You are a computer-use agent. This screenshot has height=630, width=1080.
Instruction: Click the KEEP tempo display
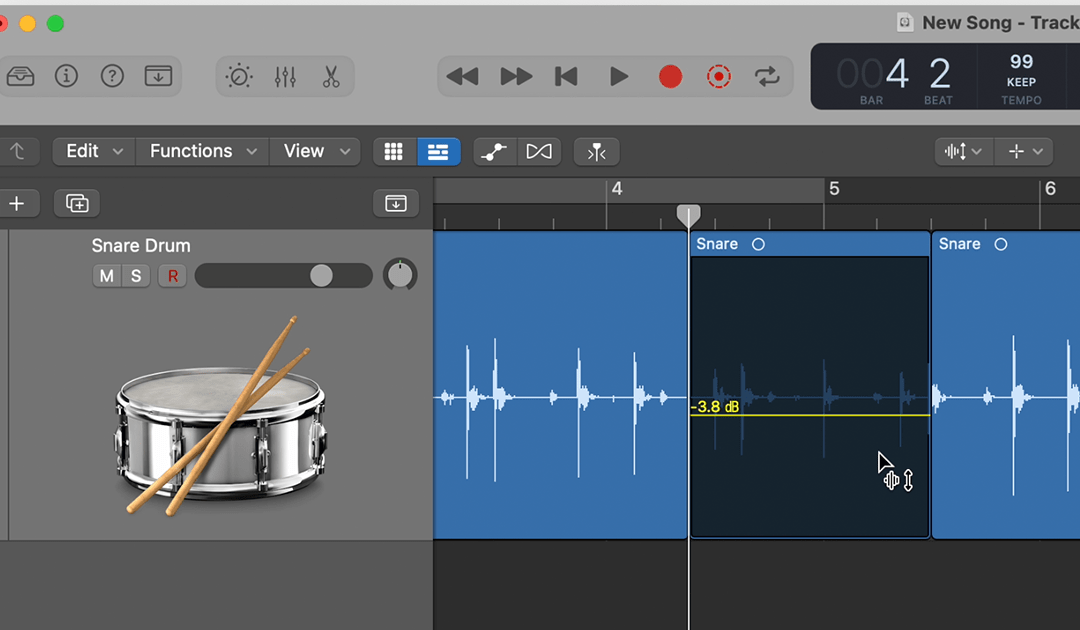[x=1020, y=76]
